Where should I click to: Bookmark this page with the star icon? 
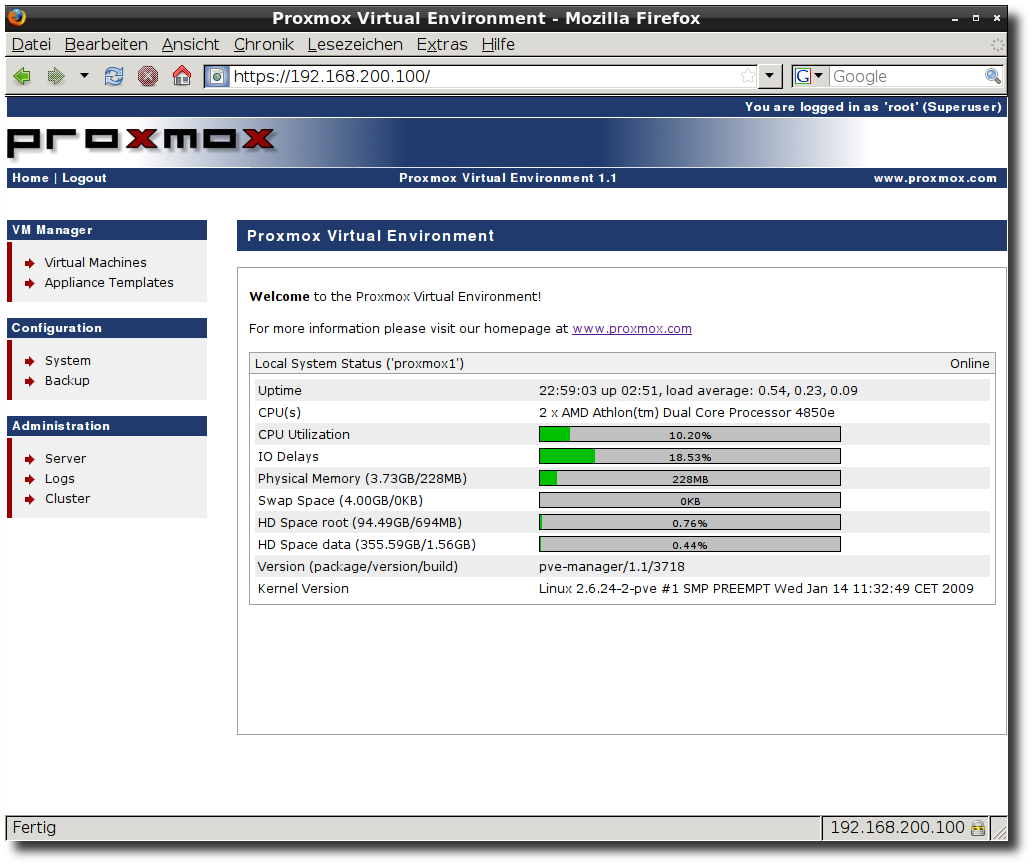pos(747,77)
